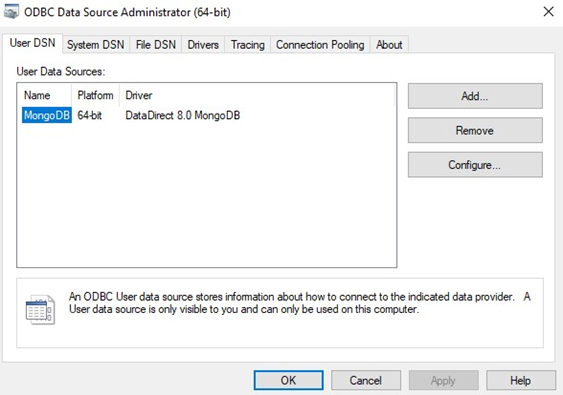Click the Platform column header
563x395 pixels.
tap(95, 95)
